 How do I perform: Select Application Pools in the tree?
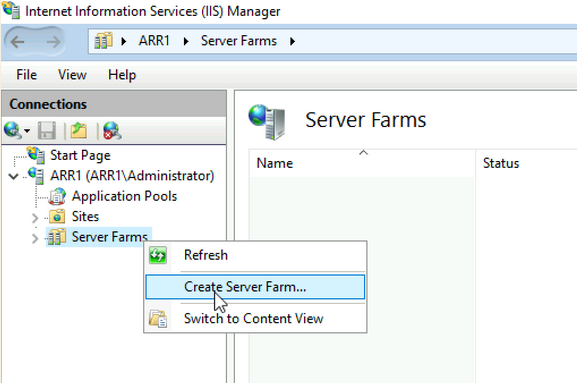(124, 196)
